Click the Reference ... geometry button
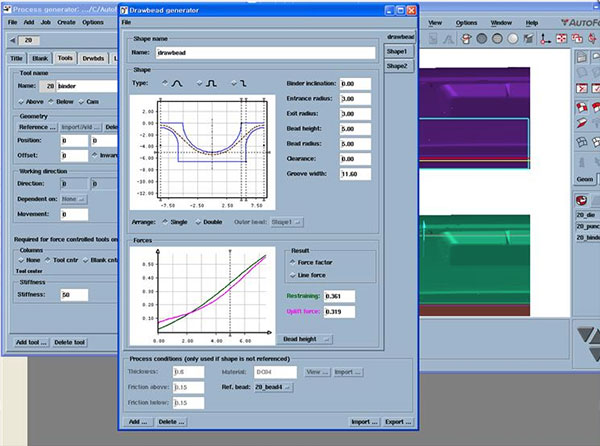The width and height of the screenshot is (600, 446). (38, 127)
